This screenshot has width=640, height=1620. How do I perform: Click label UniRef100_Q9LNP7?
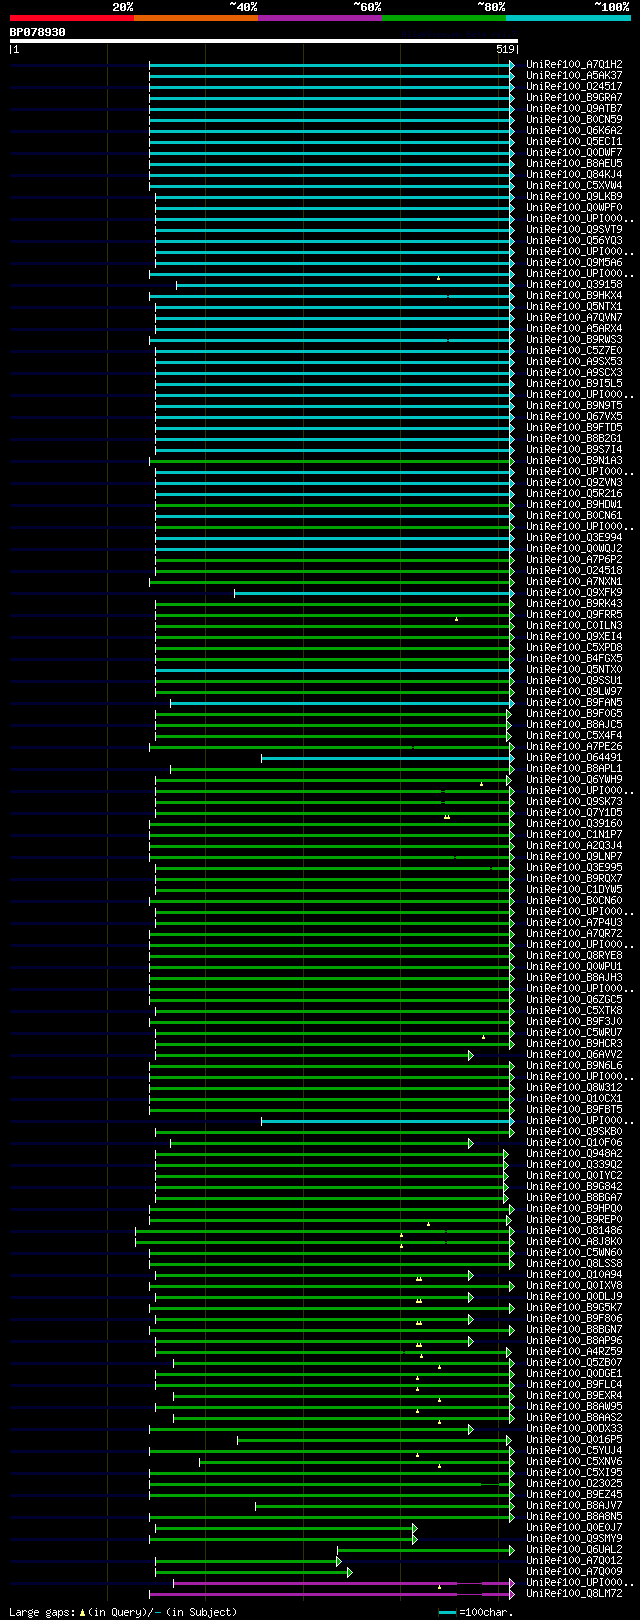tap(575, 857)
